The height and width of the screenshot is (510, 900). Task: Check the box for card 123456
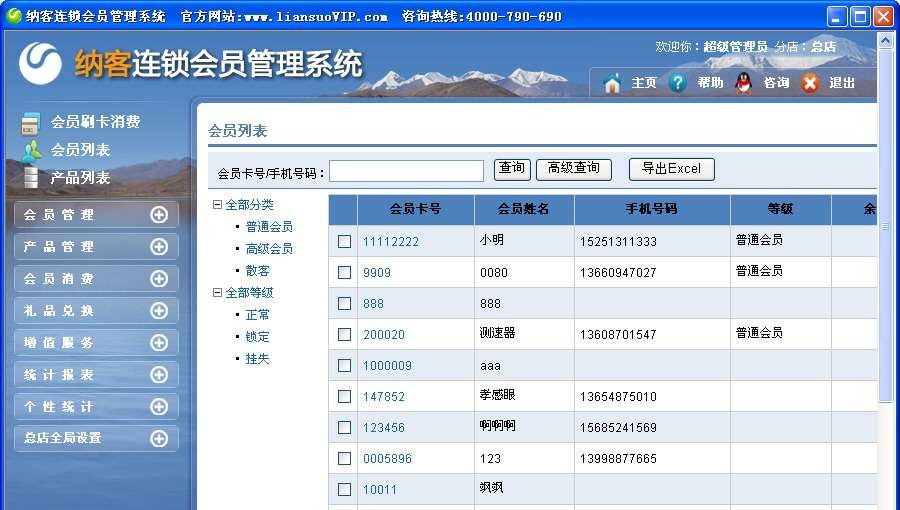(344, 427)
